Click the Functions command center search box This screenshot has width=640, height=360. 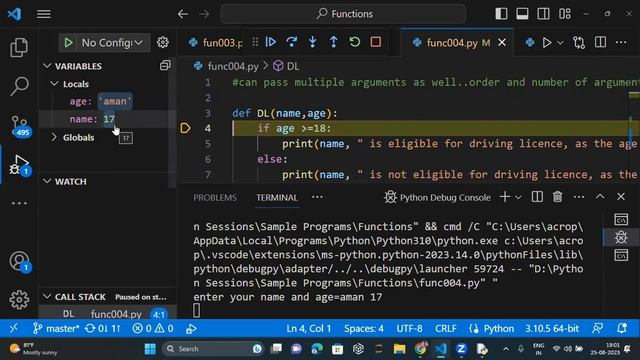coord(343,14)
